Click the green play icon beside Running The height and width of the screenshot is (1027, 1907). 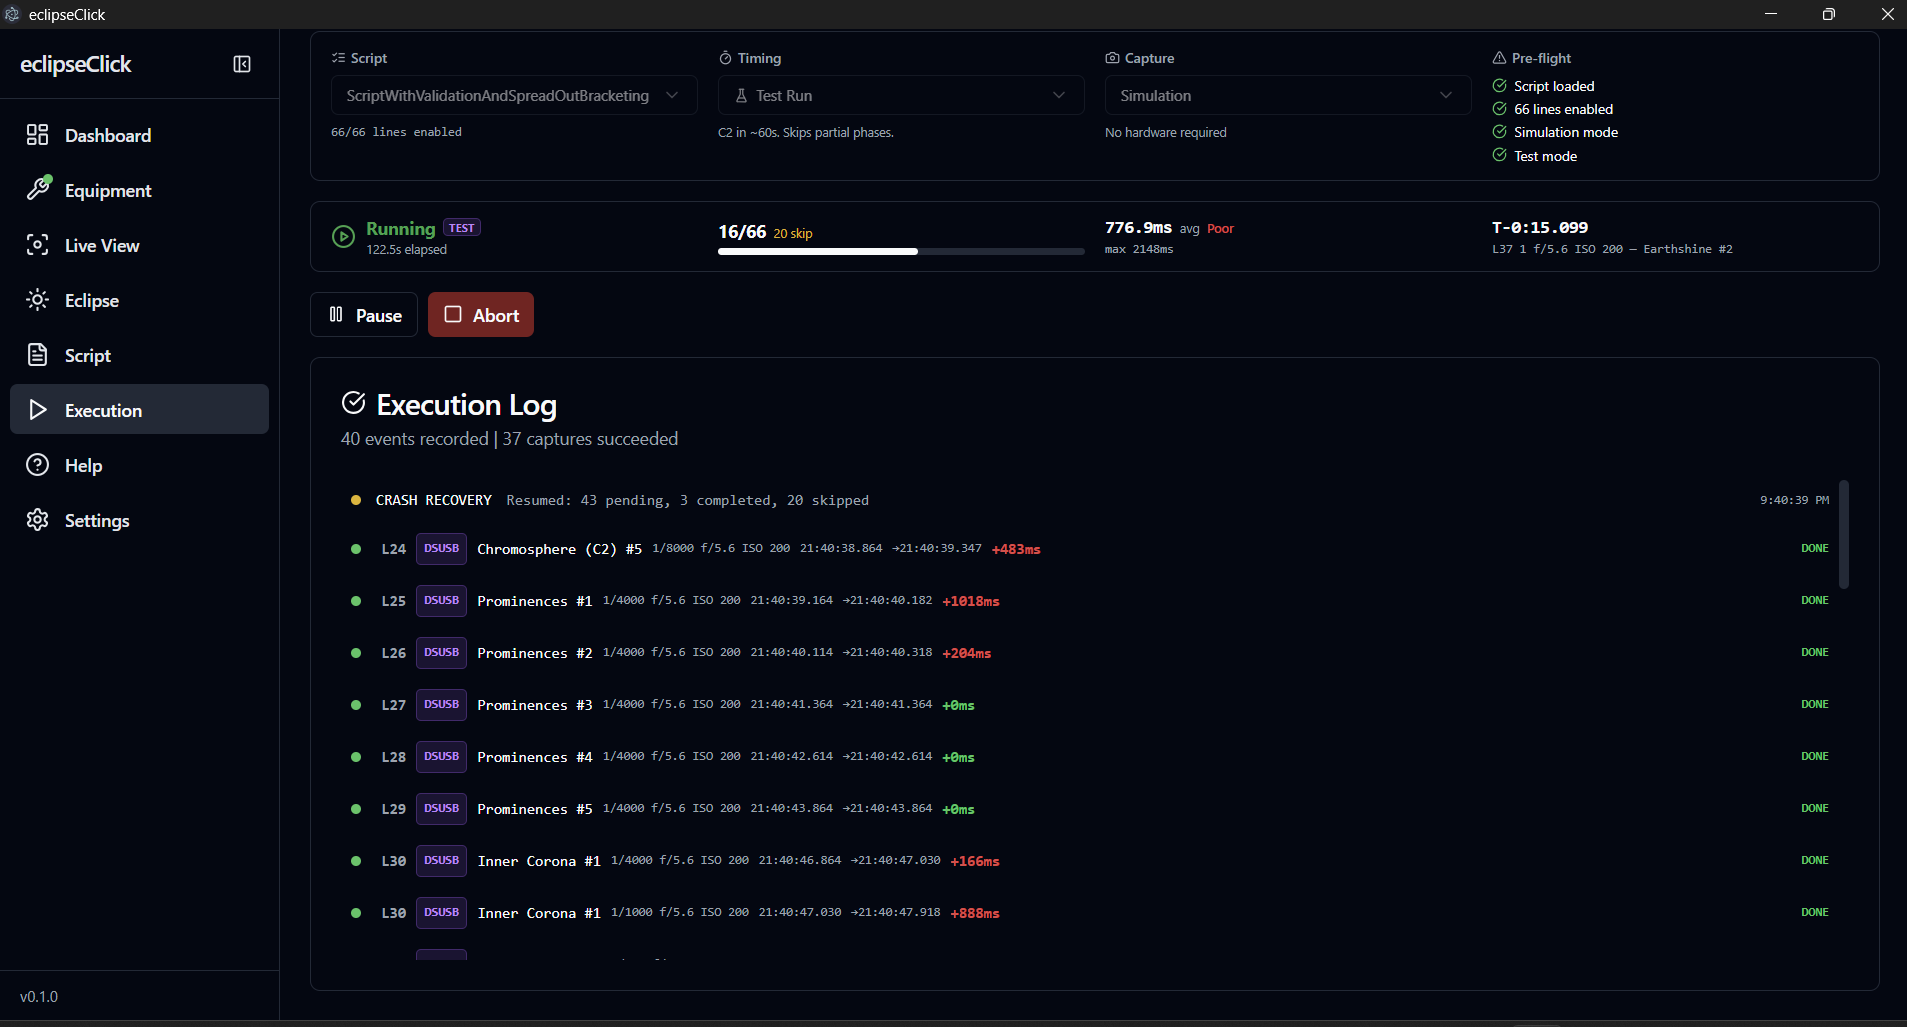(x=343, y=236)
